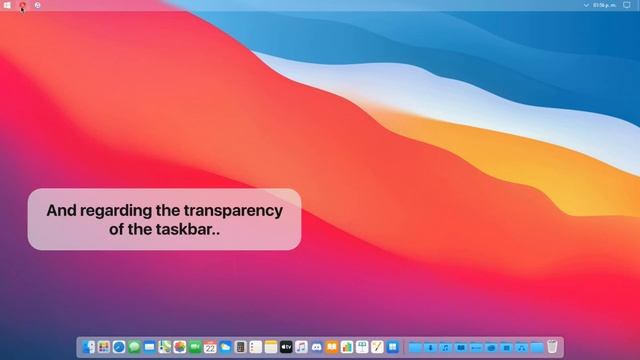Open Numbers chart icon in dock
This screenshot has width=640, height=360.
click(347, 347)
